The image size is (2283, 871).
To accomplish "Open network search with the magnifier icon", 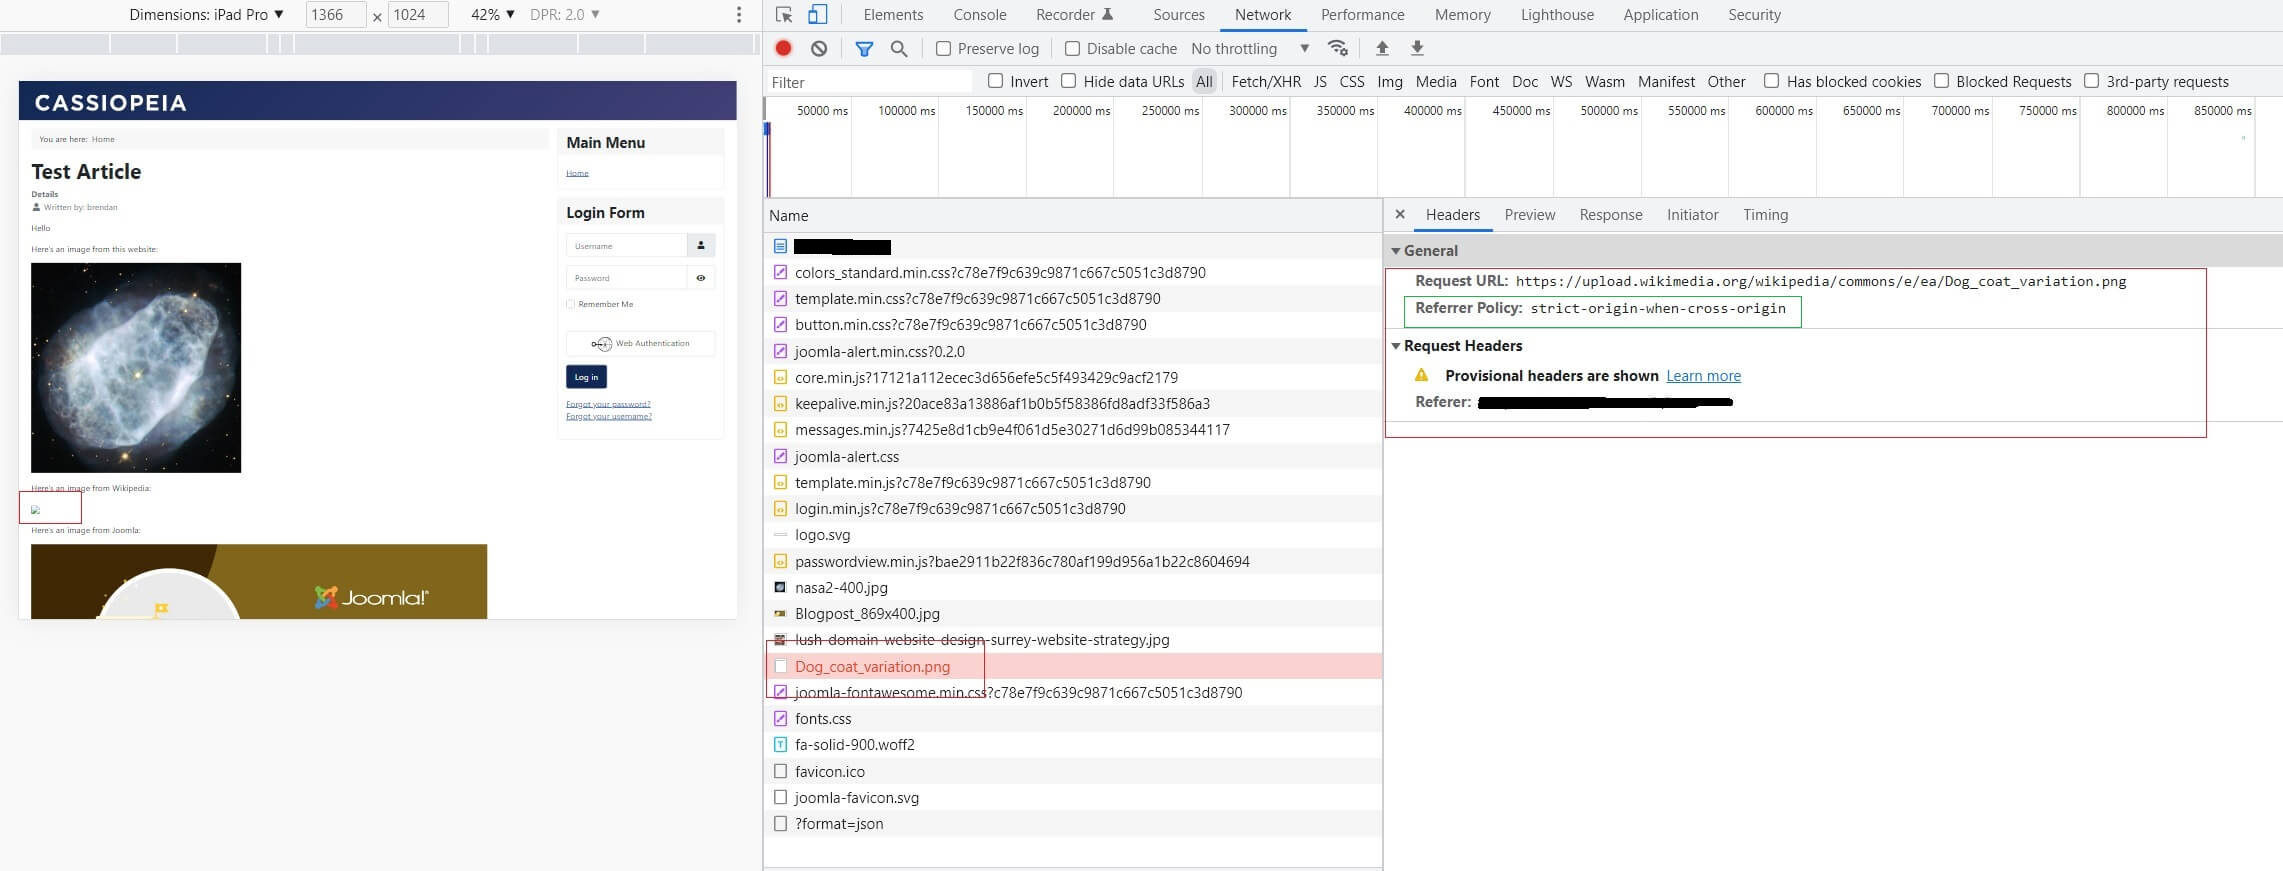I will click(x=899, y=48).
